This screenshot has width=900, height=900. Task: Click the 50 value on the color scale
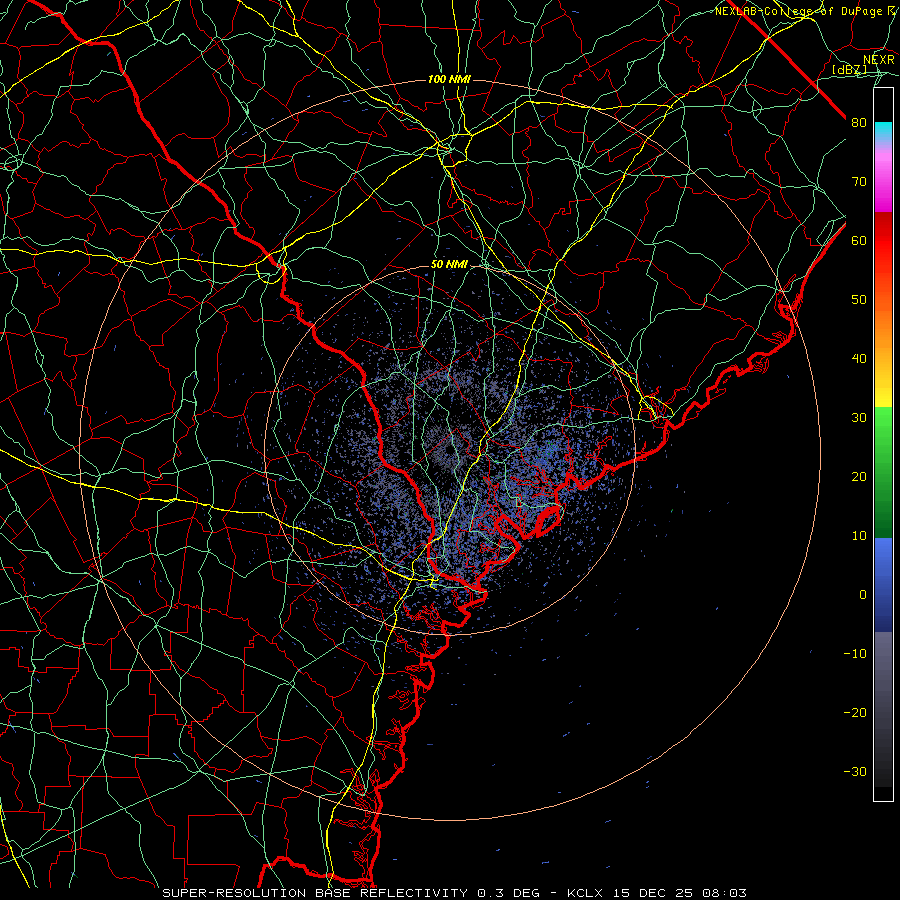(x=859, y=300)
